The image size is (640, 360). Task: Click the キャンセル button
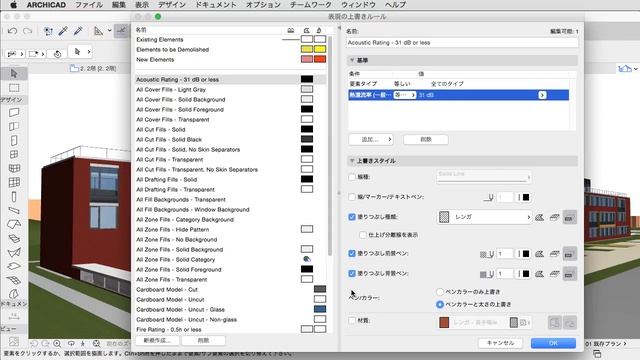(500, 343)
